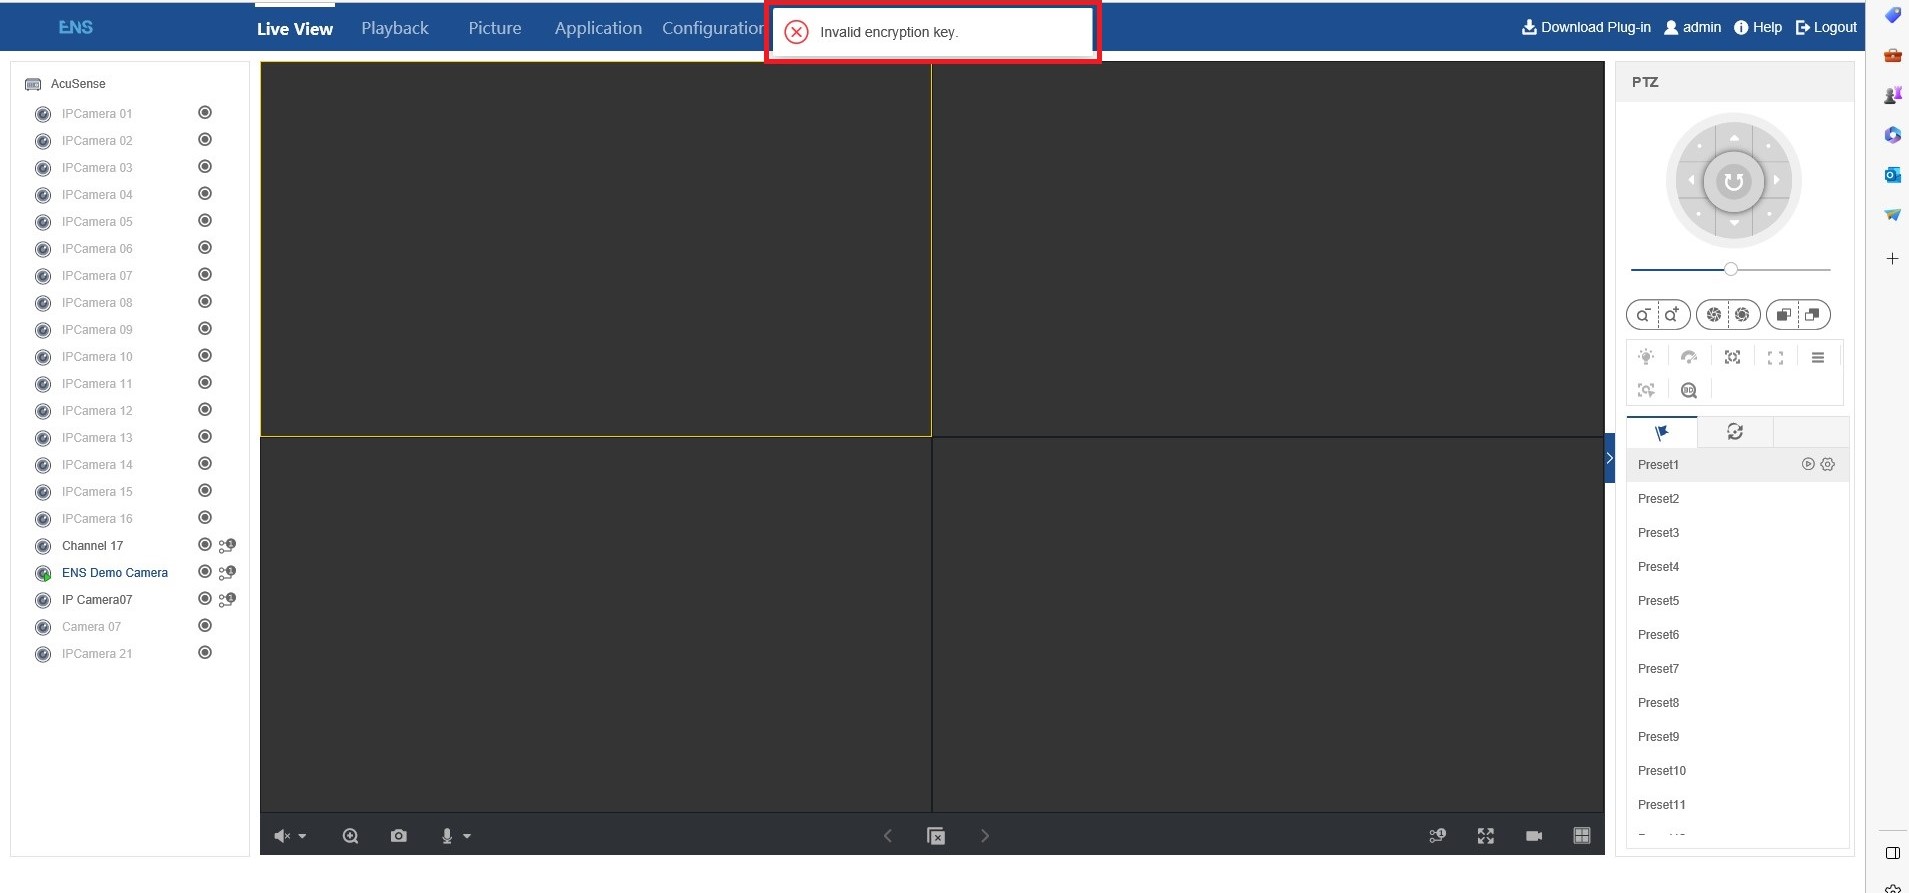1909x893 pixels.
Task: Click the PTZ zoom out button
Action: coord(1643,315)
